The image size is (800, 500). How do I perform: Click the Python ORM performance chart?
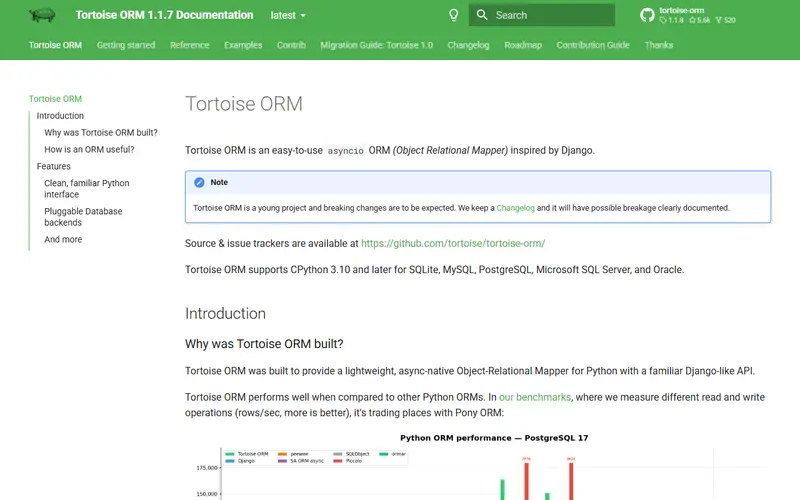click(x=478, y=466)
